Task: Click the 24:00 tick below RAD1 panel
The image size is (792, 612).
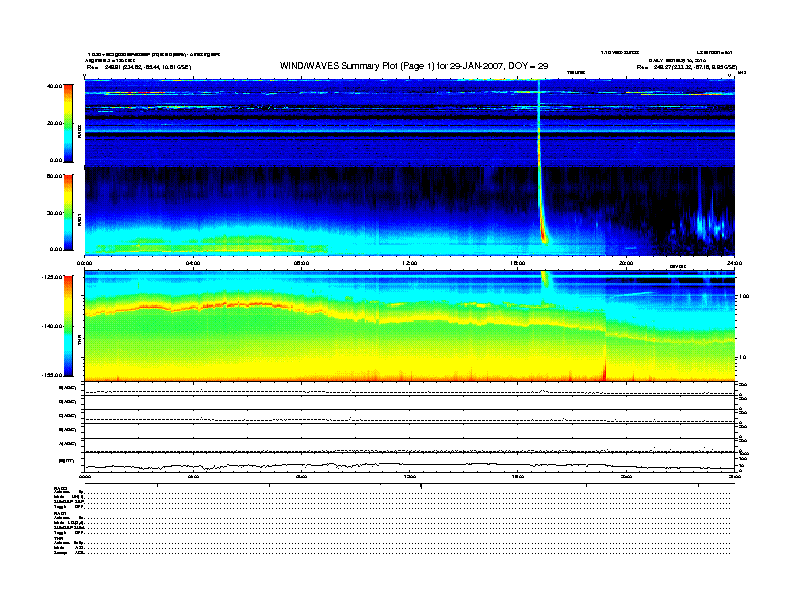Action: 734,263
